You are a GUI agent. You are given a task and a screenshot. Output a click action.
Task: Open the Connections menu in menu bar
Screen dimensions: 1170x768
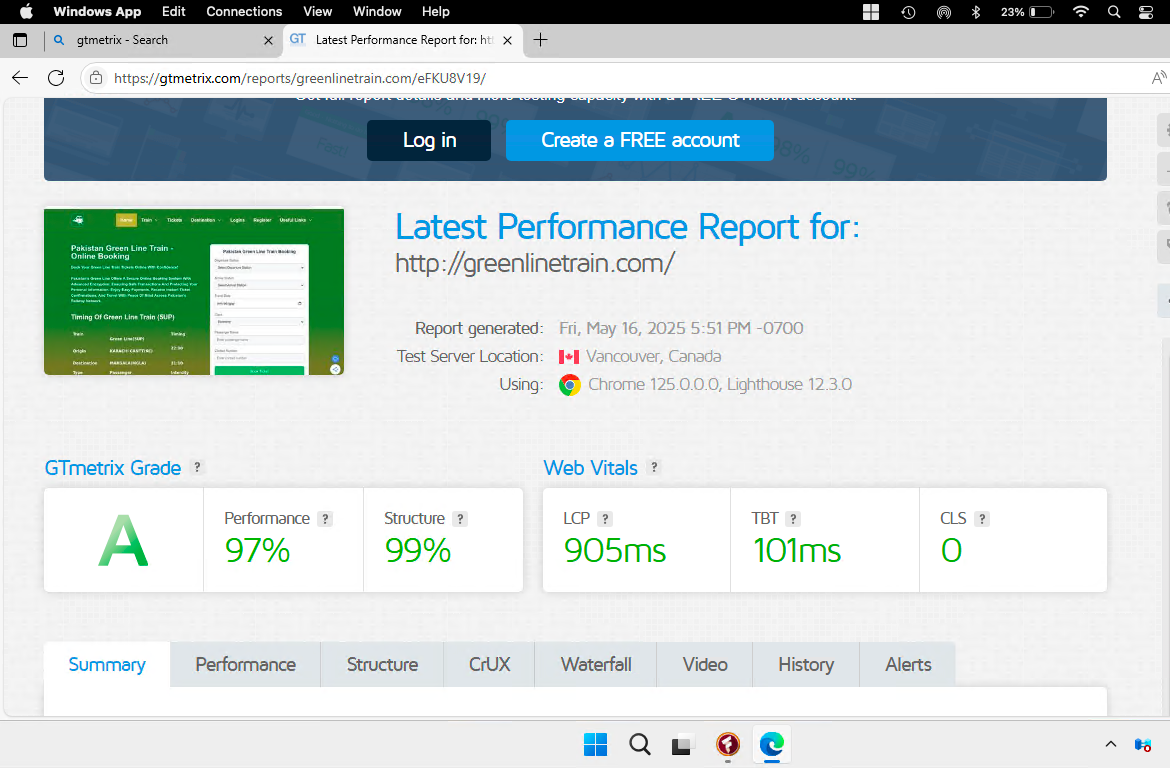[x=244, y=12]
